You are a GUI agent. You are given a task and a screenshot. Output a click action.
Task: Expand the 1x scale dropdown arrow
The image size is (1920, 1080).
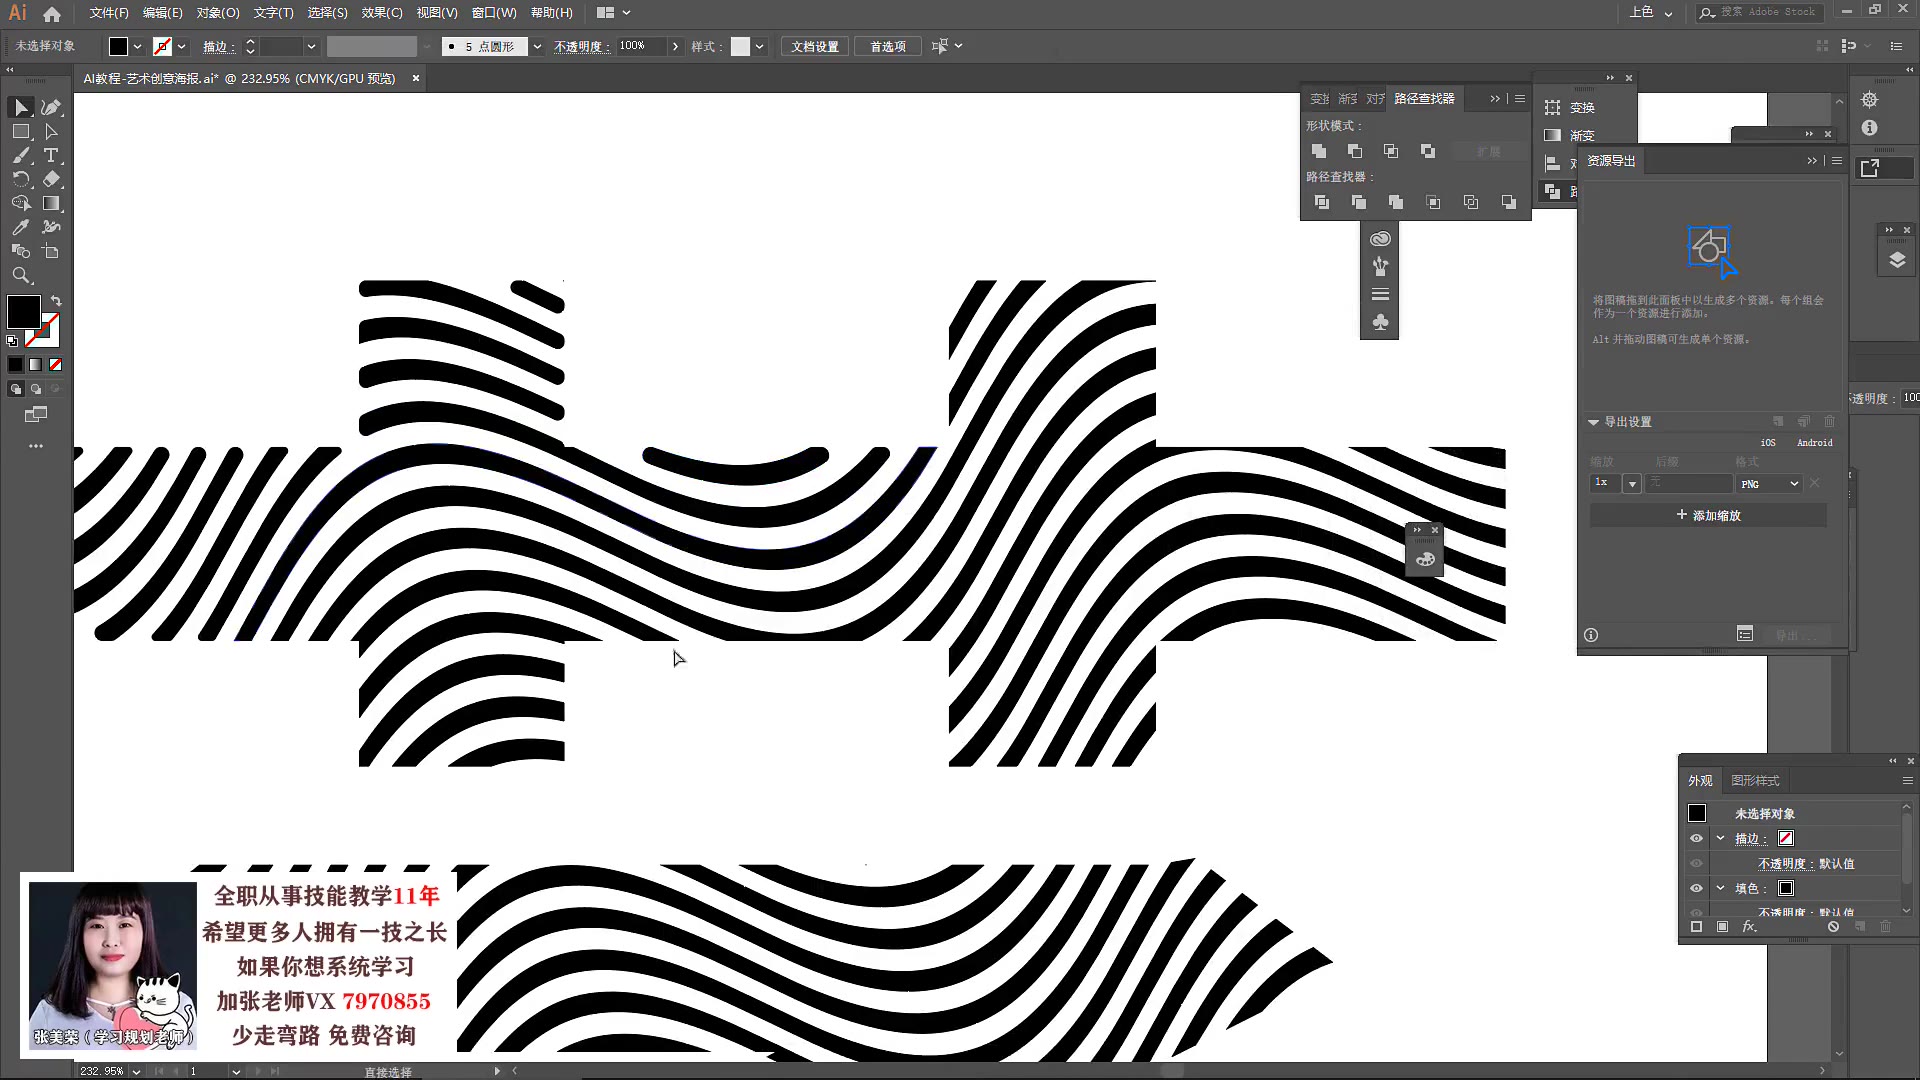pyautogui.click(x=1632, y=484)
